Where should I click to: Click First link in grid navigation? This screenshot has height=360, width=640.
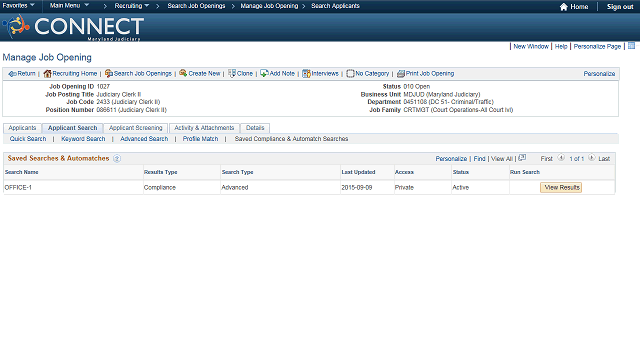click(x=547, y=159)
